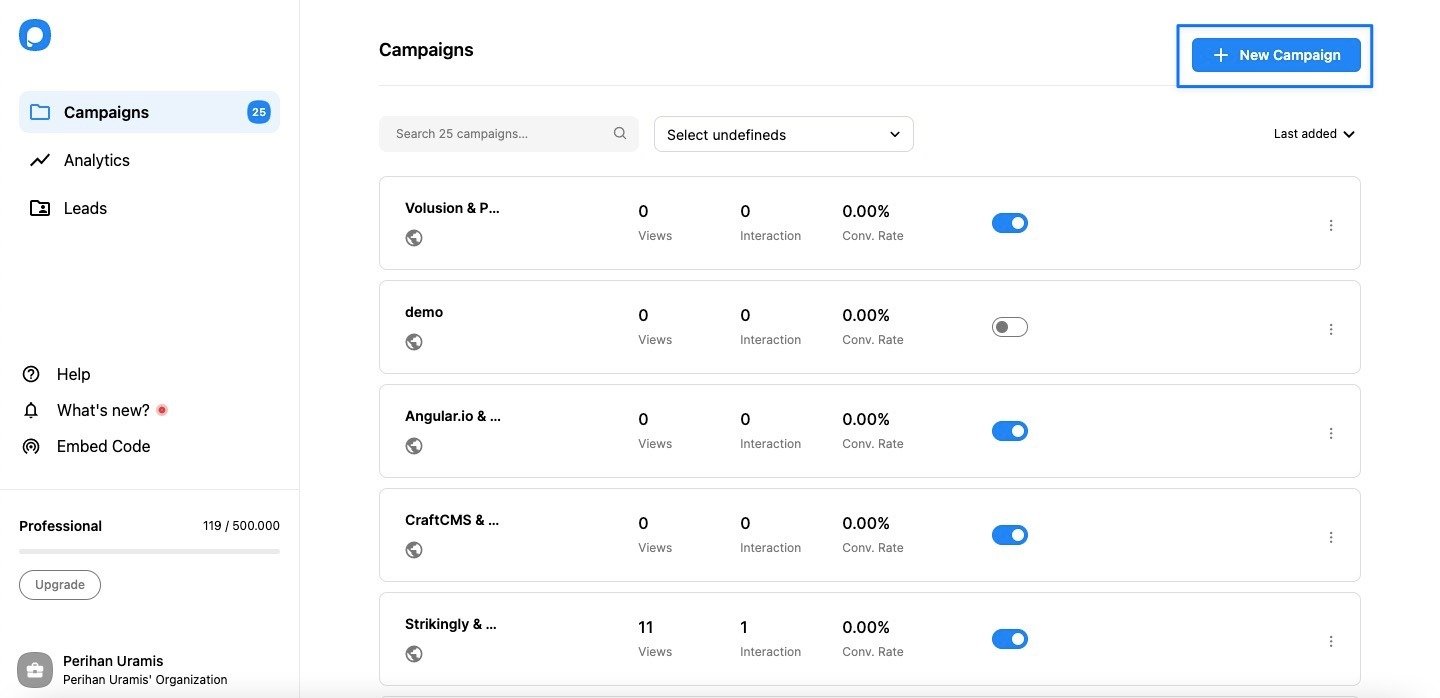
Task: Click the Popupsmart logo icon
Action: pos(35,36)
